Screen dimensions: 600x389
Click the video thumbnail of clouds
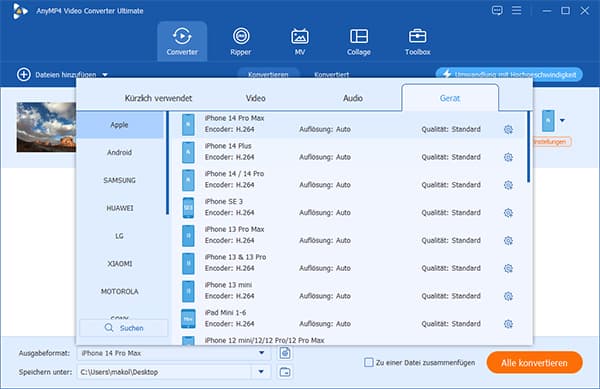(x=46, y=127)
